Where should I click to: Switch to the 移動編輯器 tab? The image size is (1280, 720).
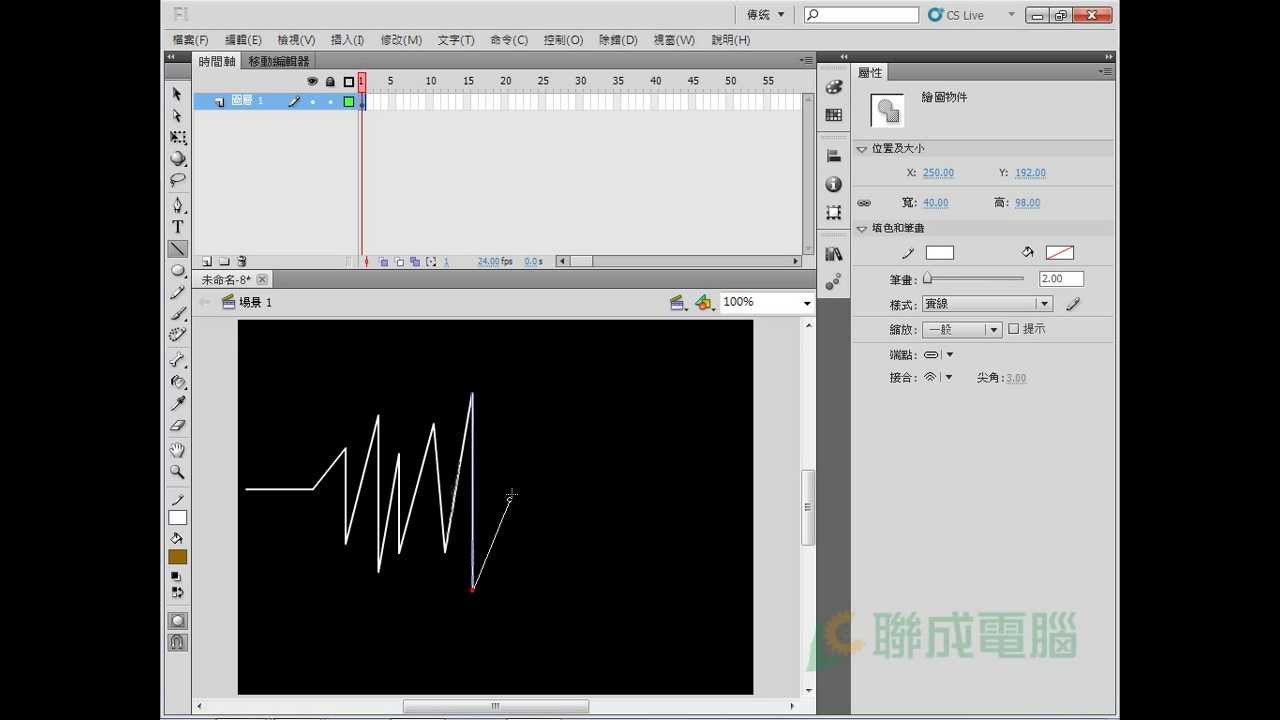tap(279, 61)
